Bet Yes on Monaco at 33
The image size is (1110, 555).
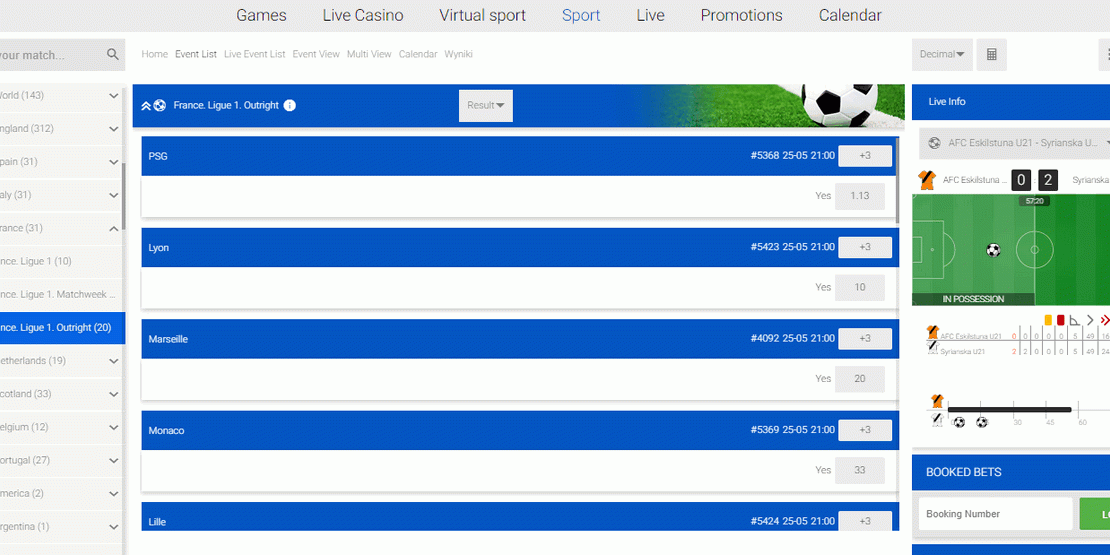859,470
